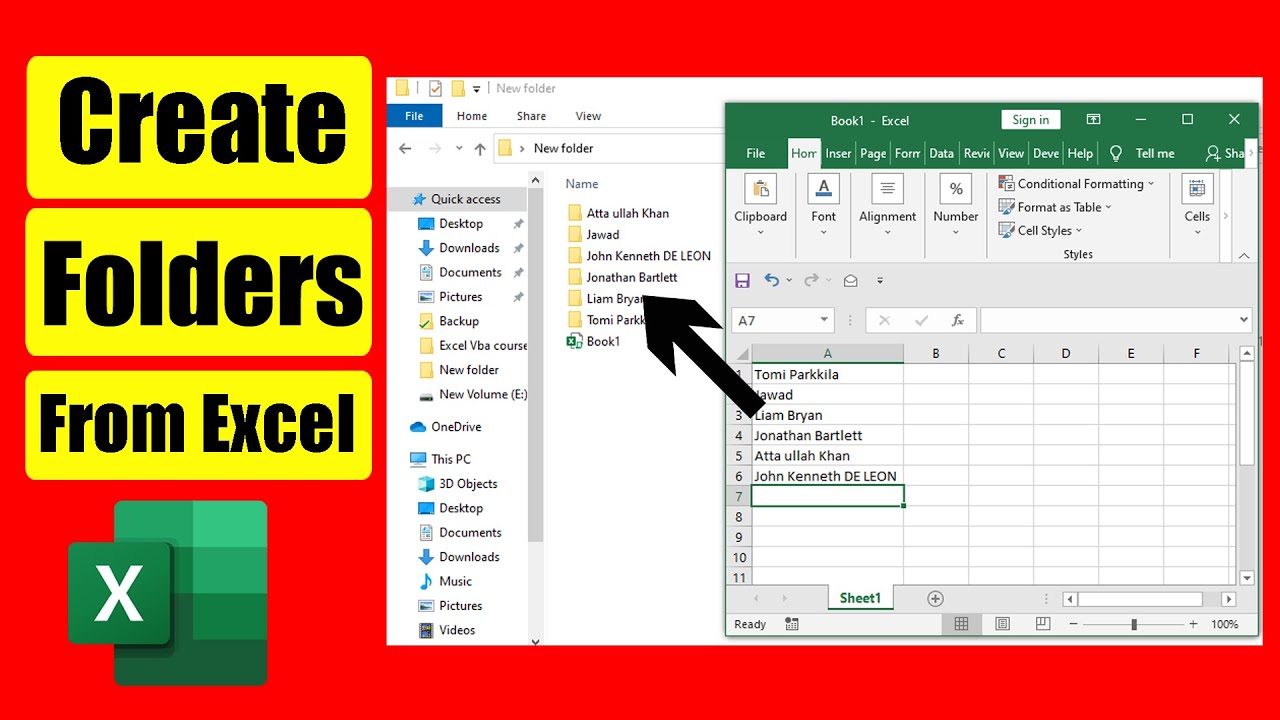The image size is (1280, 720).
Task: Click the Sign in button in Excel
Action: (x=1030, y=120)
